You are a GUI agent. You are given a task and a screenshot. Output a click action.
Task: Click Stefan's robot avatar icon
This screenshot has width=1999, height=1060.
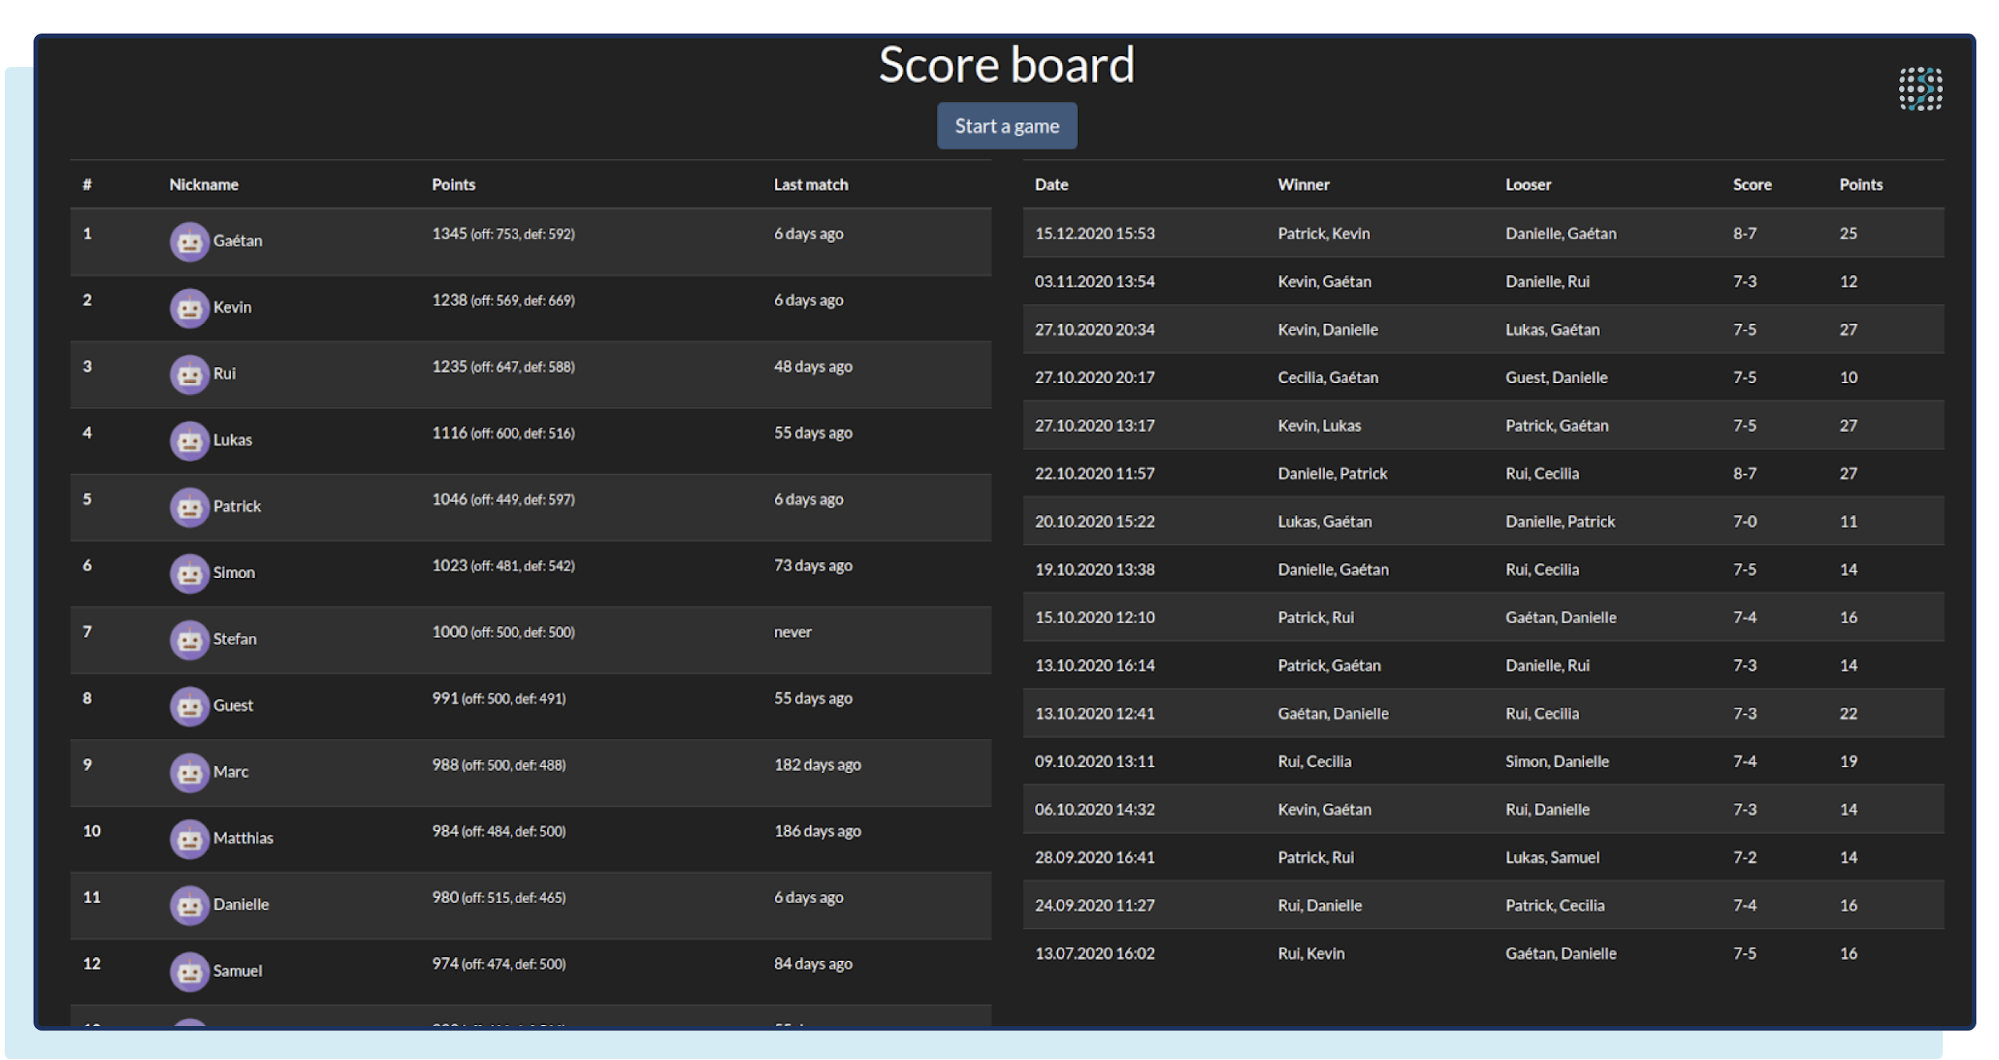click(x=189, y=640)
